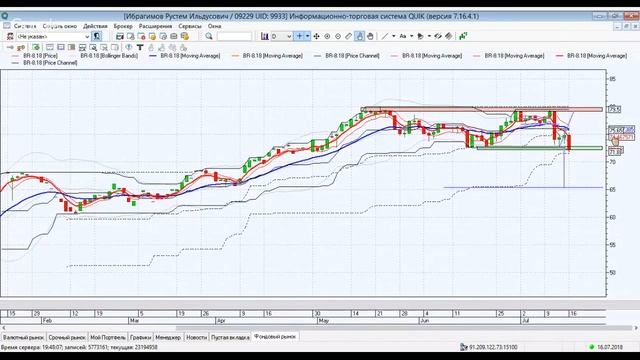This screenshot has height=360, width=640.
Task: Select the Фондовый рынок tab
Action: [x=275, y=337]
